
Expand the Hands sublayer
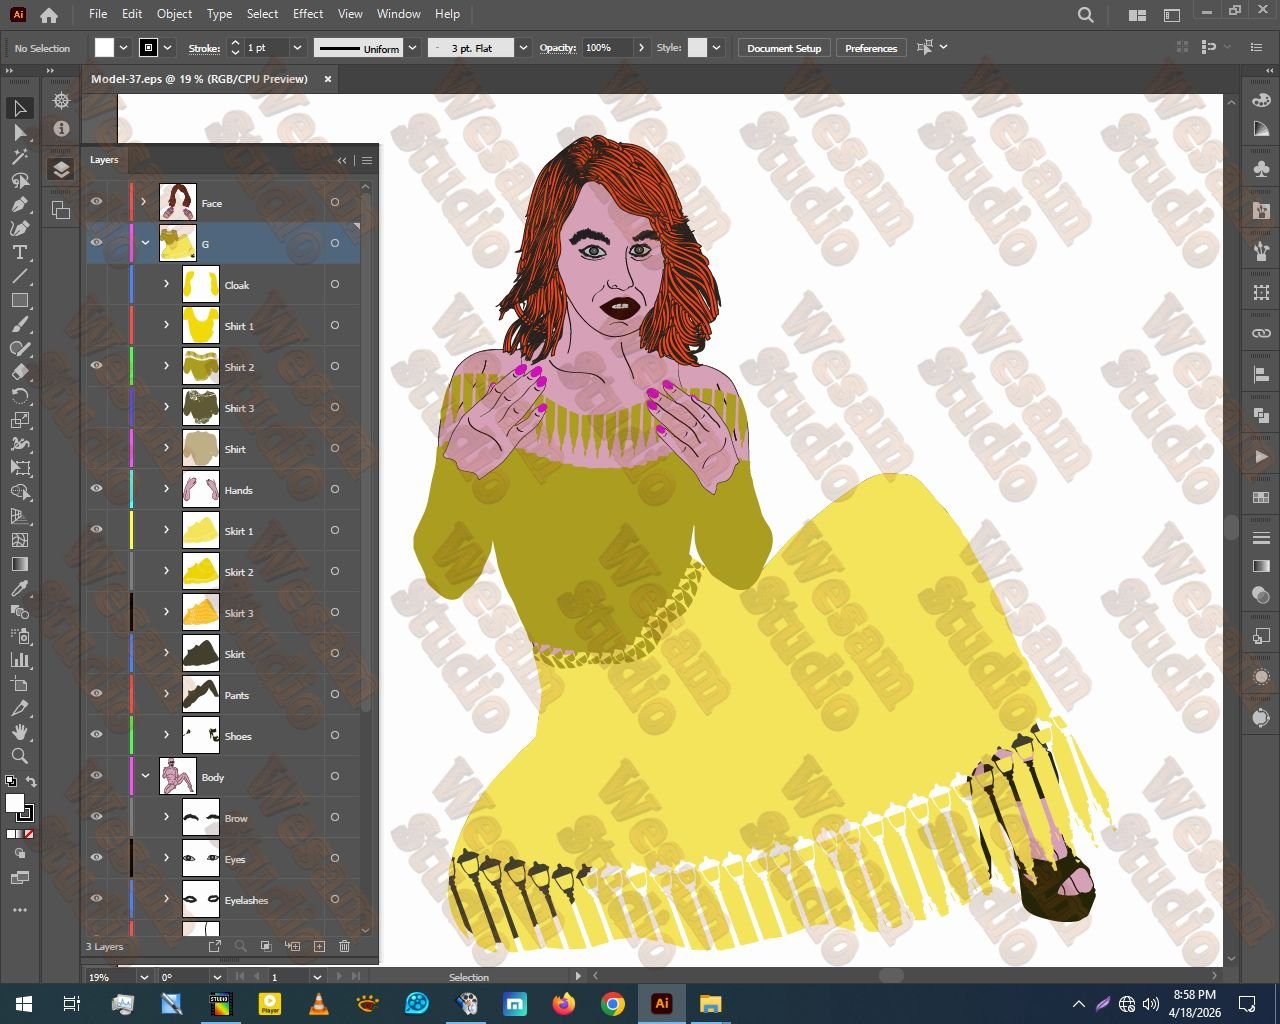[x=167, y=489]
